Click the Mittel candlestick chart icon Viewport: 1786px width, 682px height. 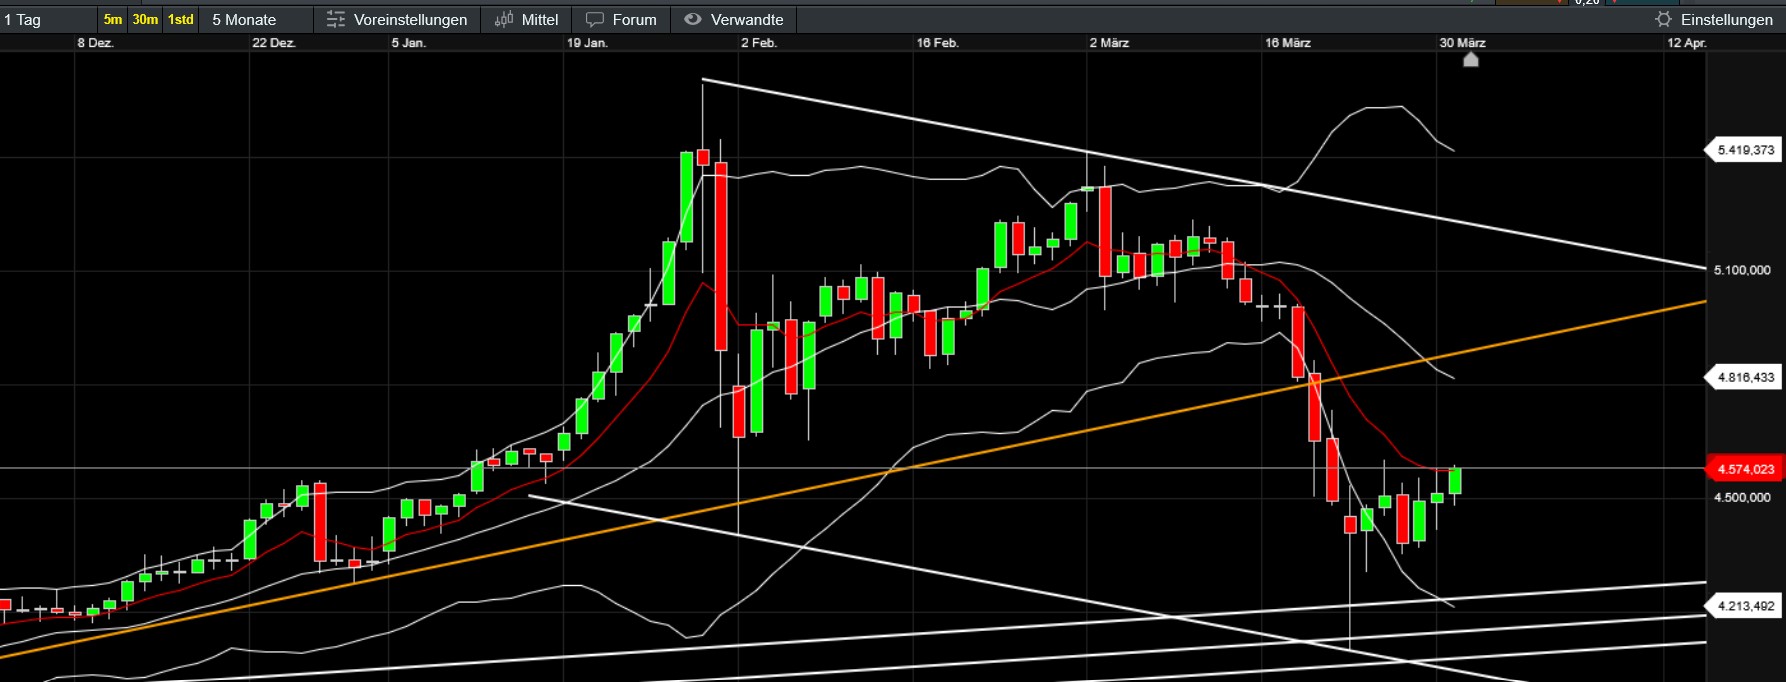tap(504, 19)
